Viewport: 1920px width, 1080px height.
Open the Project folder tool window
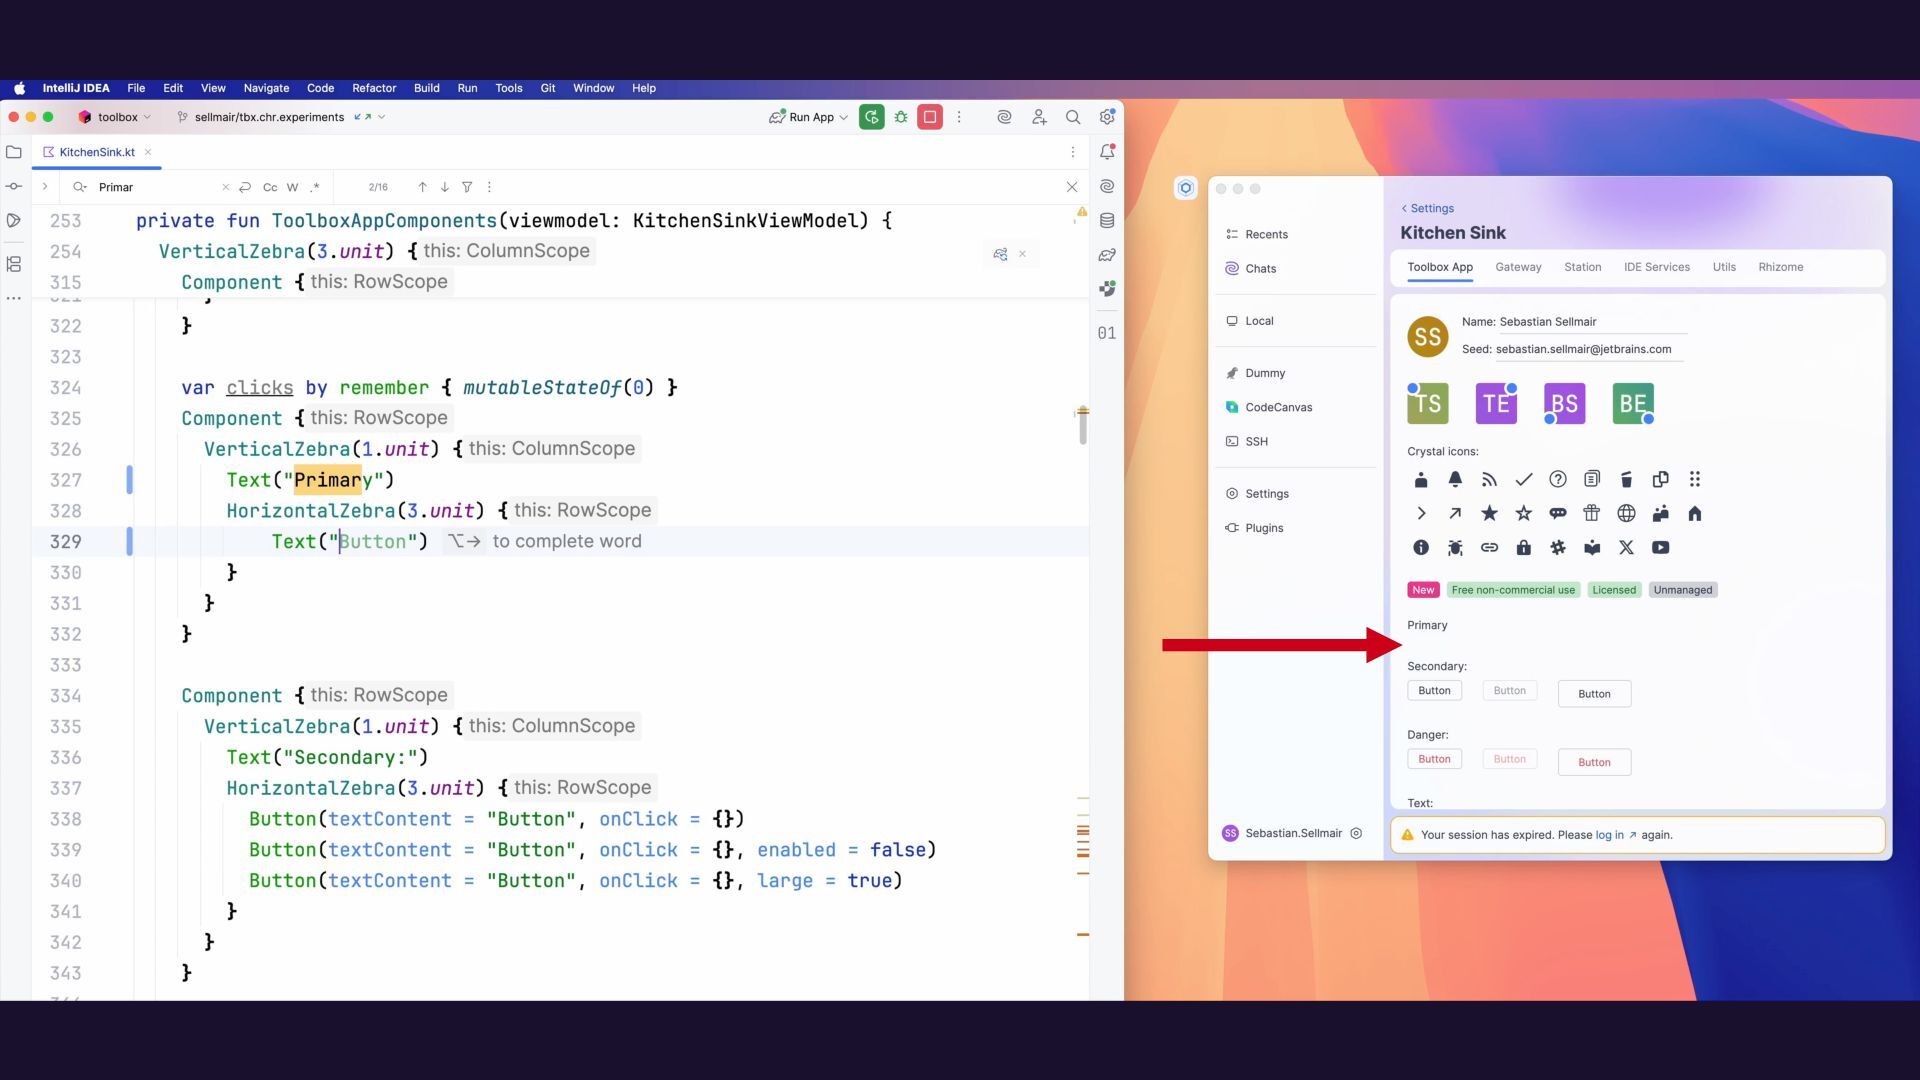(x=14, y=152)
